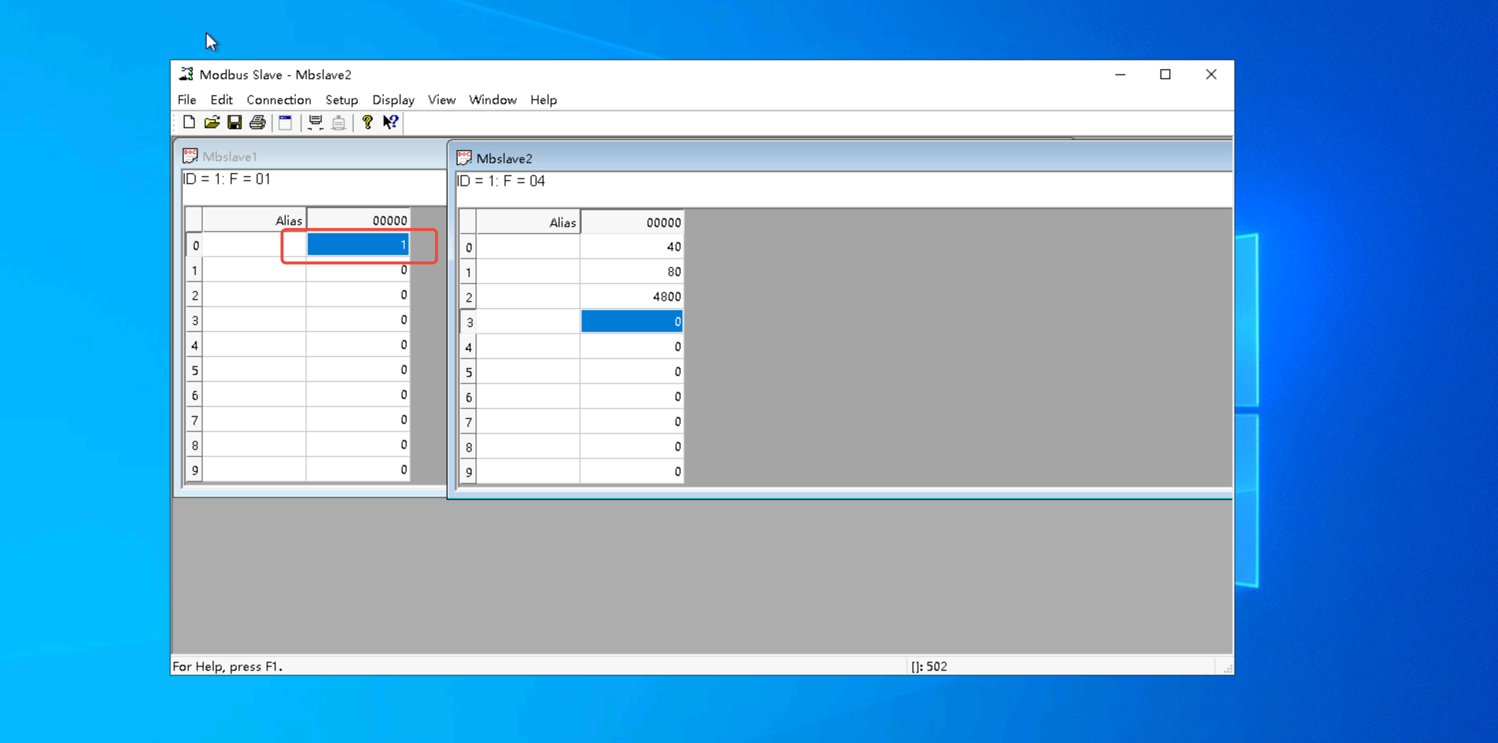Select value 80 in Mbslave2
The width and height of the screenshot is (1498, 743).
pos(632,272)
